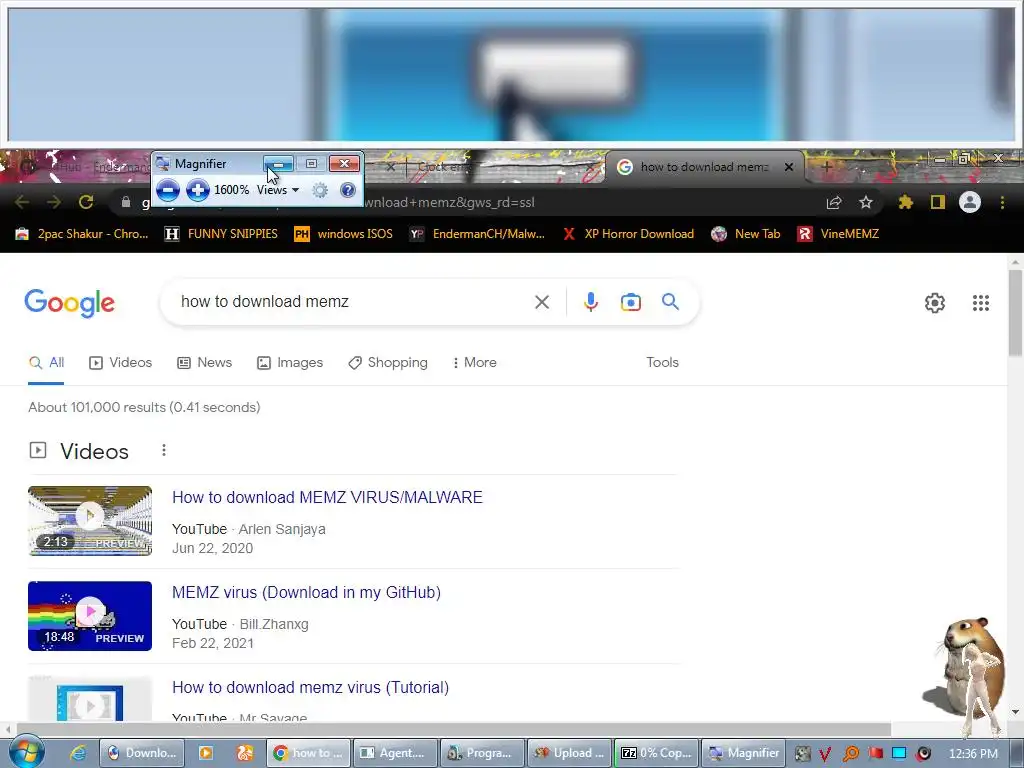Open the Magnifier Views dropdown
This screenshot has height=768, width=1024.
click(x=278, y=190)
